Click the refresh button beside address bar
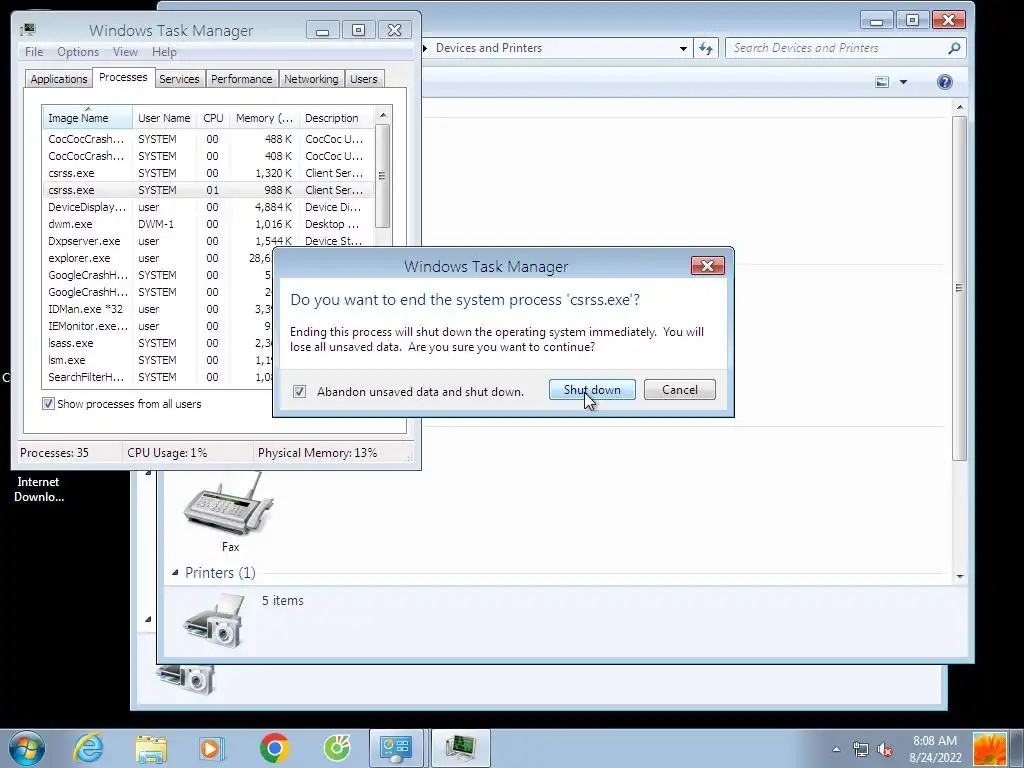 (706, 48)
